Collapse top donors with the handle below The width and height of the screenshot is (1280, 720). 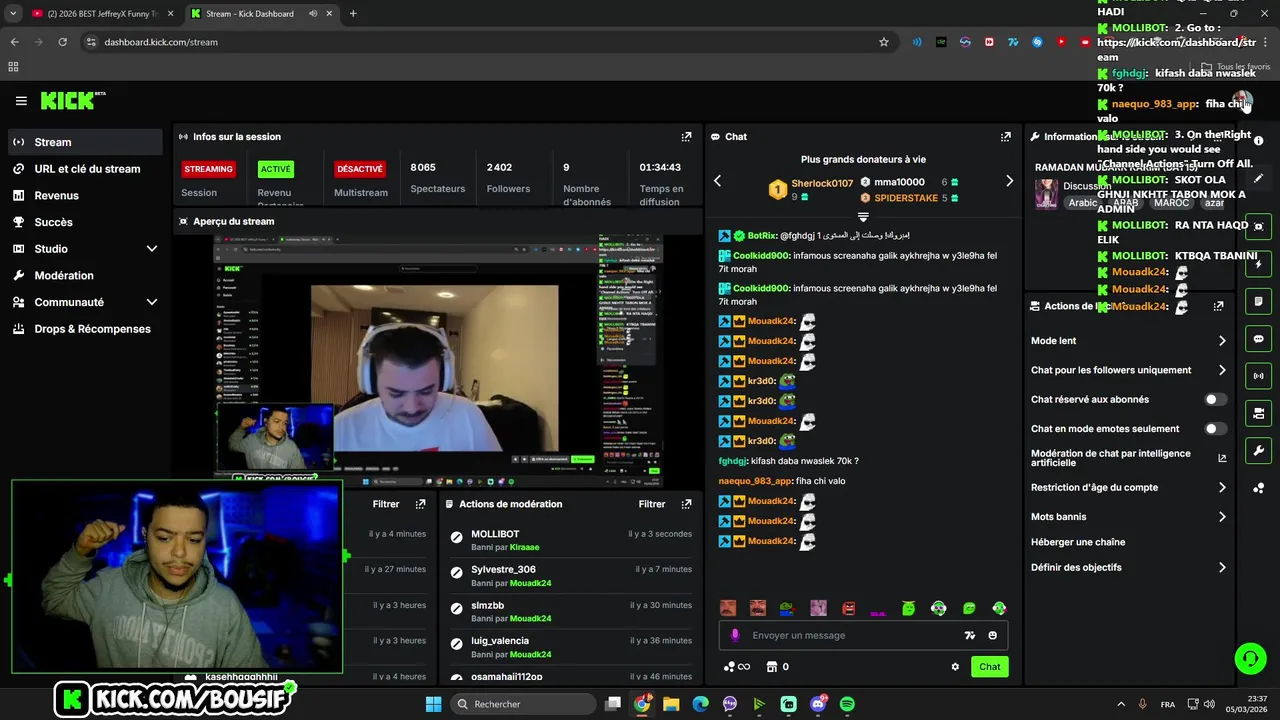(x=863, y=217)
